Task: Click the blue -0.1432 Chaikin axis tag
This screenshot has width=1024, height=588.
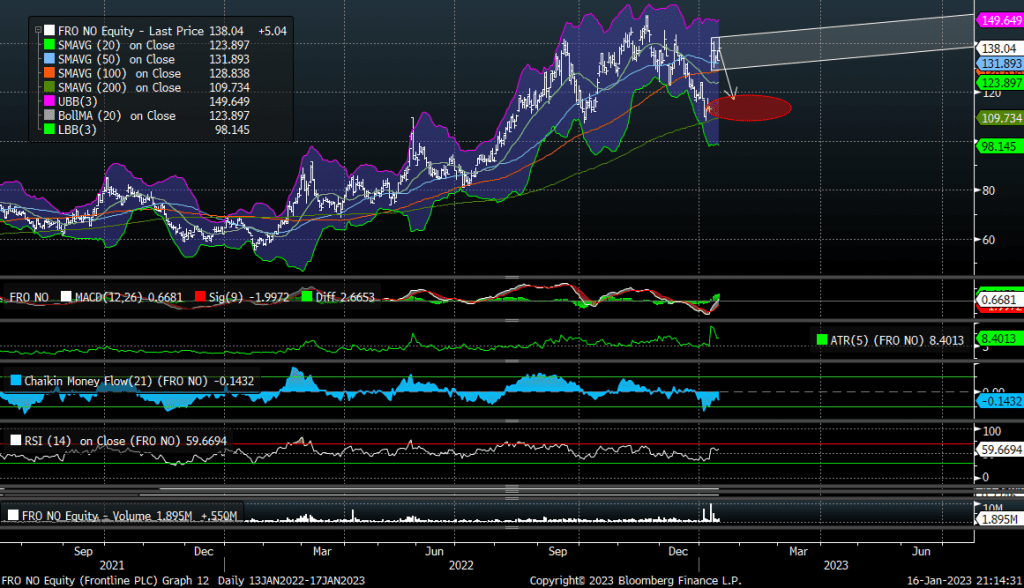Action: click(x=1000, y=401)
